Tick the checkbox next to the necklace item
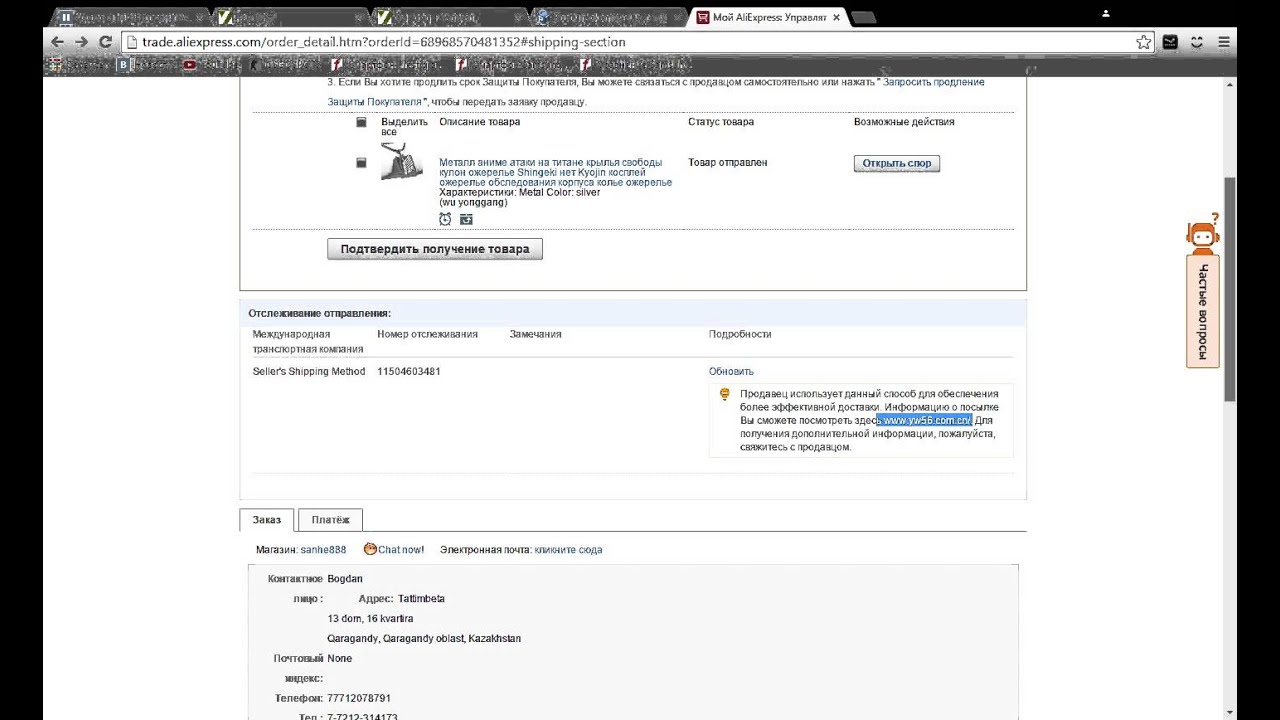 (361, 162)
